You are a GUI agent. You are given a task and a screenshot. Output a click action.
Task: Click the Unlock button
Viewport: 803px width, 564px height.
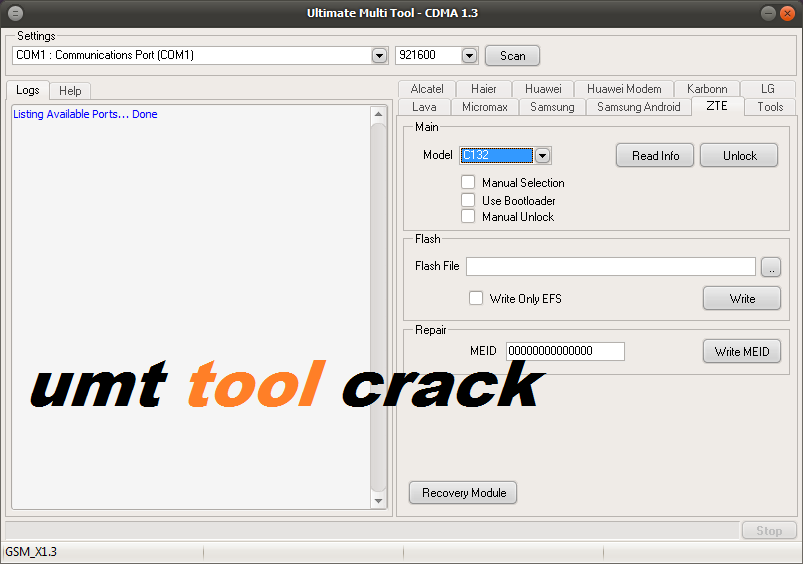(x=739, y=156)
